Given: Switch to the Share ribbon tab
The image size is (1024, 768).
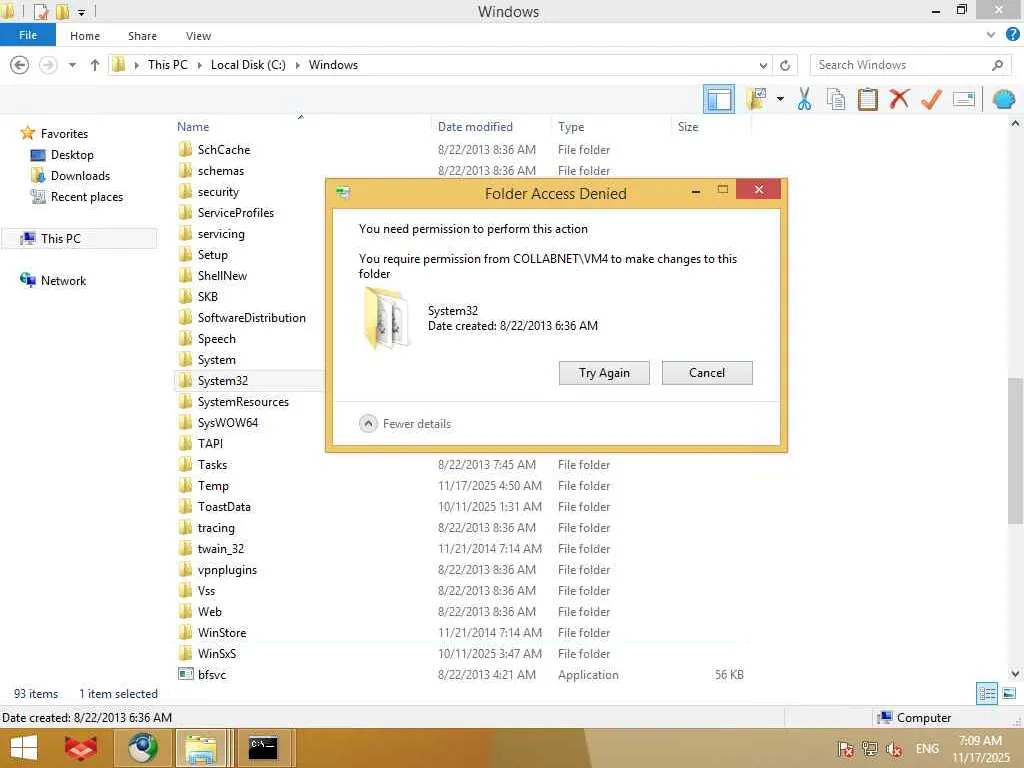Looking at the screenshot, I should coord(142,36).
